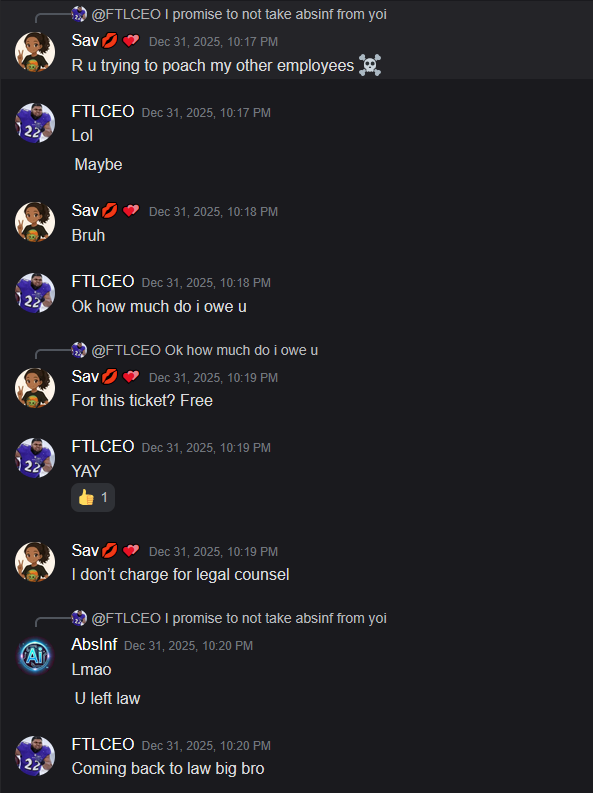Click the small avatar in the reply preview above AbsInf's message
This screenshot has height=793, width=593.
pos(79,618)
